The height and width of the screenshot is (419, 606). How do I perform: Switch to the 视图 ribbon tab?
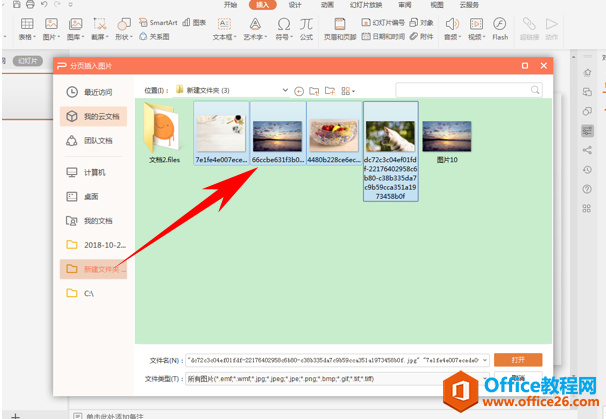point(437,5)
